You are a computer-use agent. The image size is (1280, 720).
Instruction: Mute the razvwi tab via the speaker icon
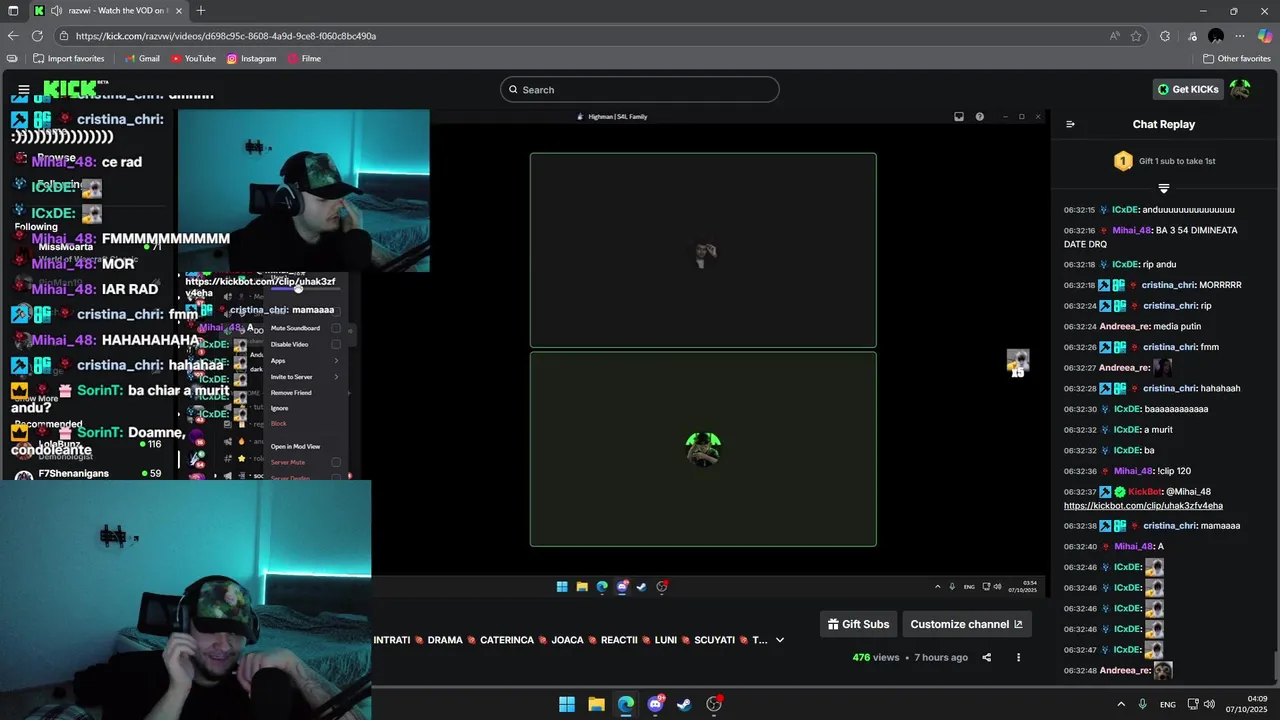click(x=57, y=11)
